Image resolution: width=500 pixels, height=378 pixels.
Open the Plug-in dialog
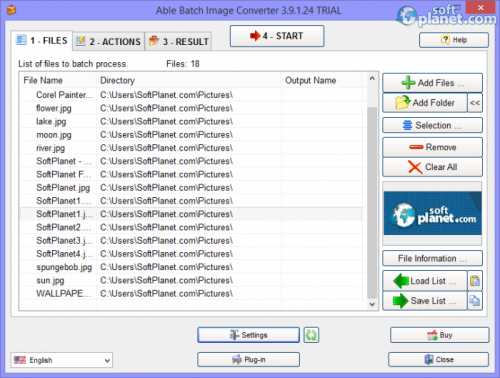pyautogui.click(x=249, y=360)
